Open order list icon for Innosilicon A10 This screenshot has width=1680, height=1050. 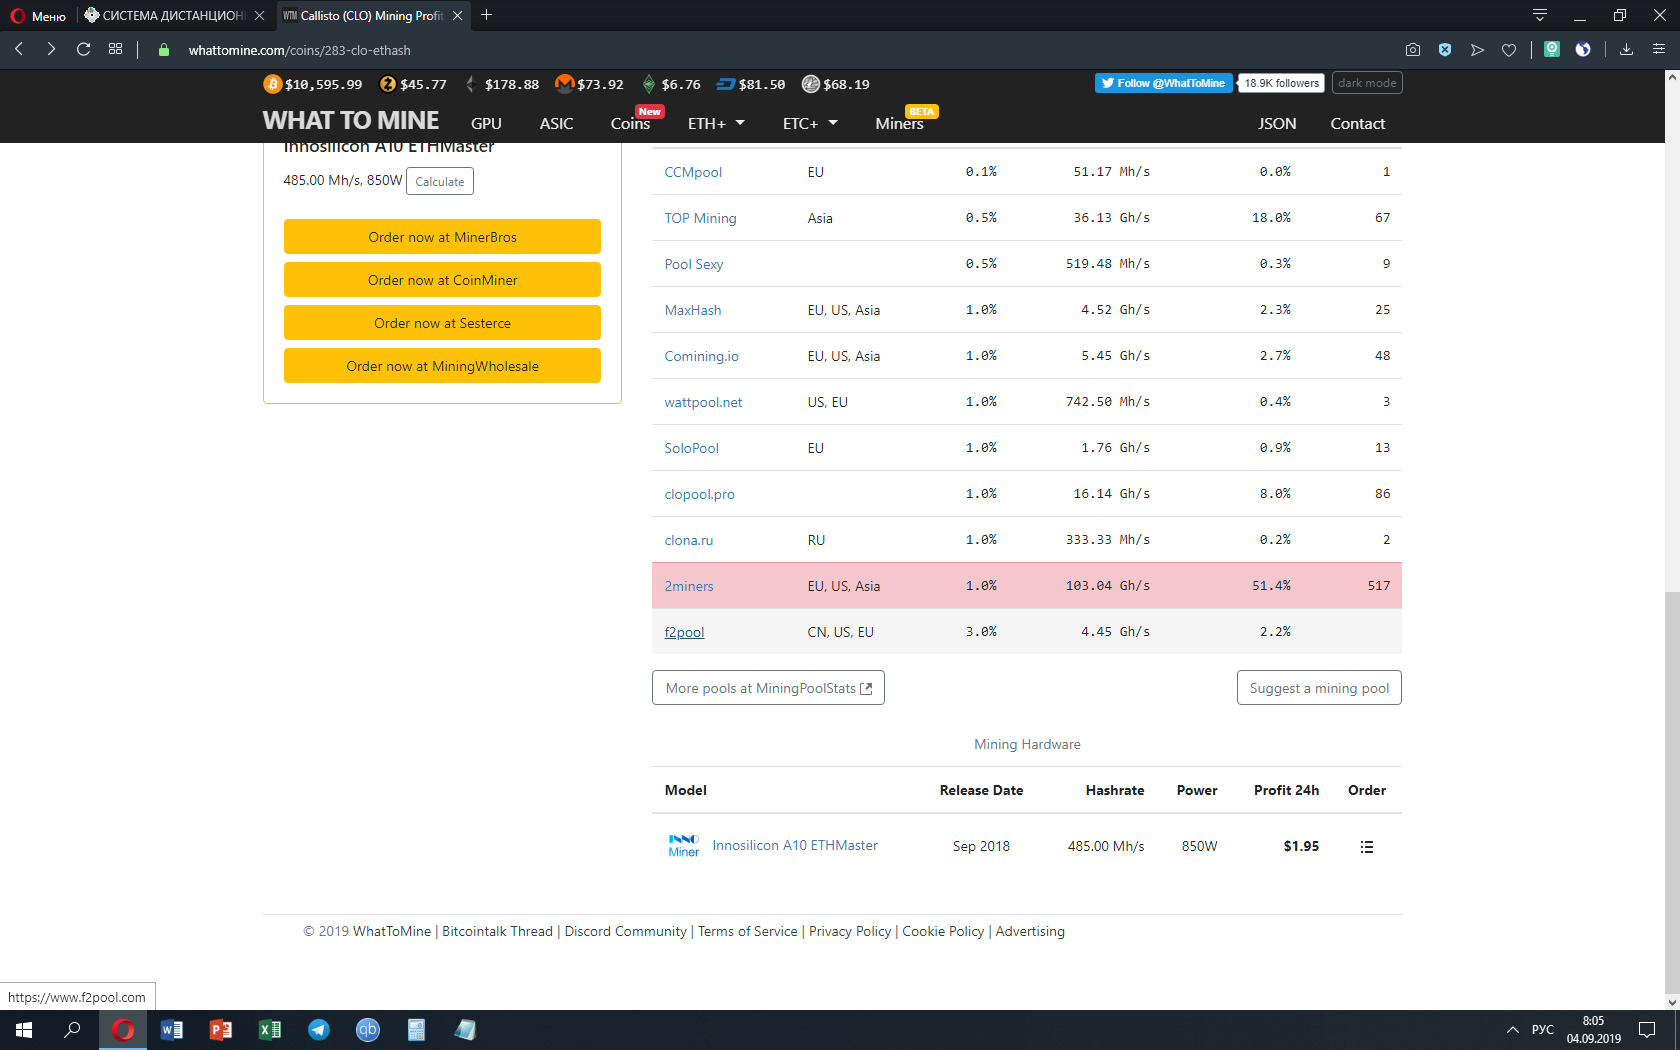1367,847
